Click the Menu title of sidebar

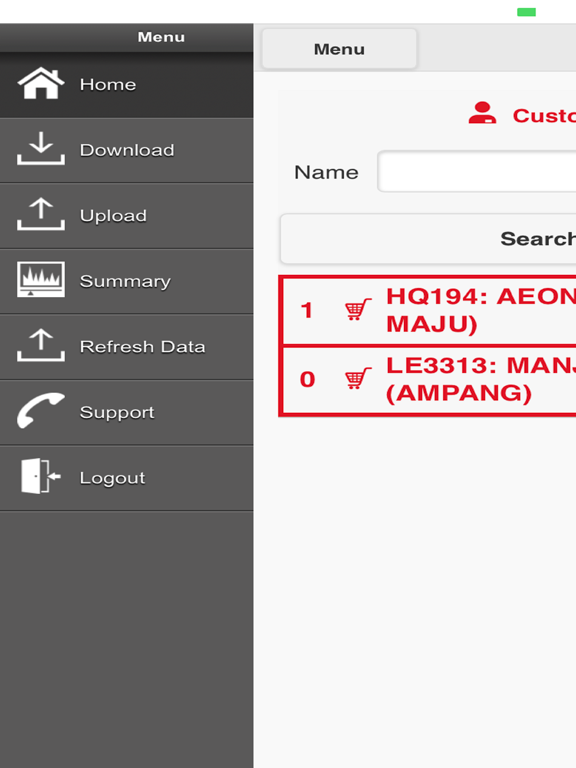[161, 37]
